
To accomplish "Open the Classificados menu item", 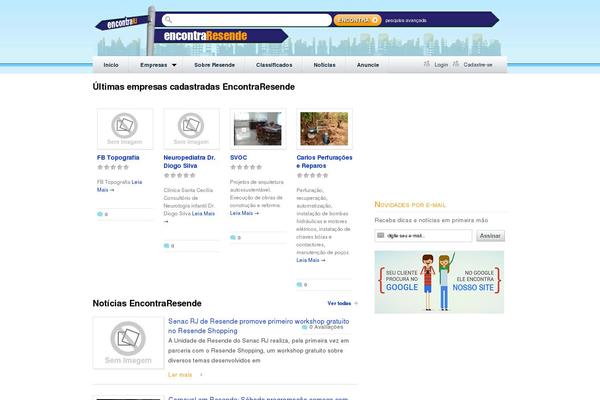I will point(274,65).
